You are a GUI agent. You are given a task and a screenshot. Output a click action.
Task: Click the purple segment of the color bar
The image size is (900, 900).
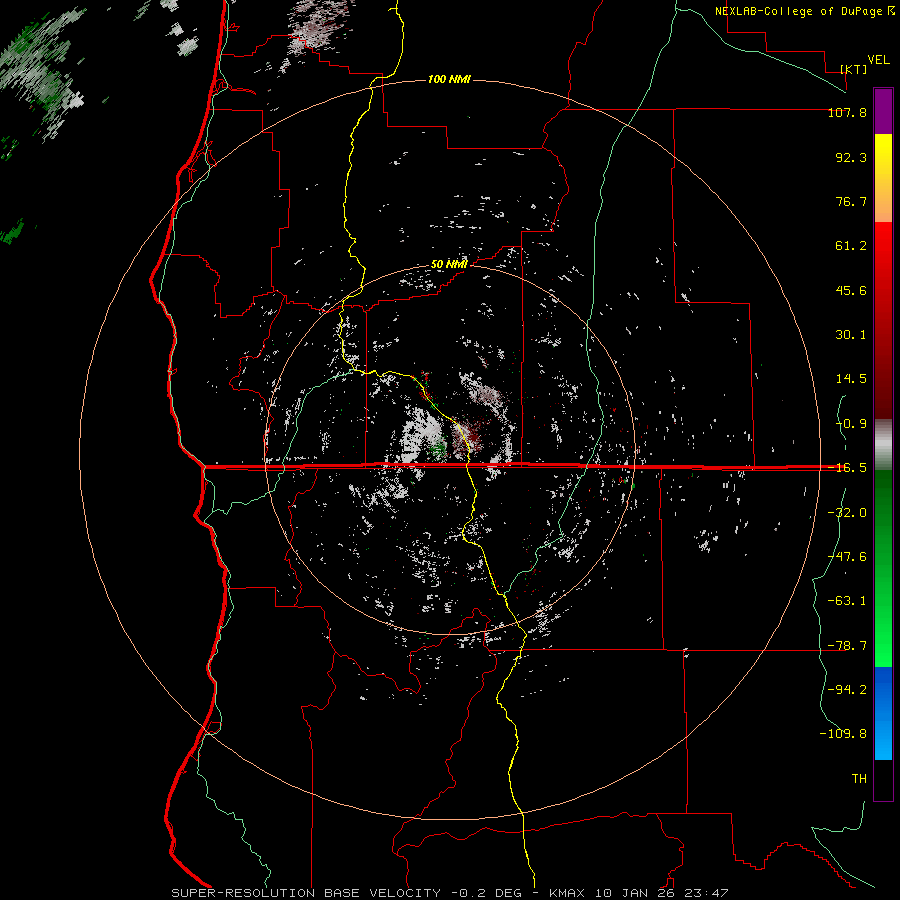(x=883, y=111)
